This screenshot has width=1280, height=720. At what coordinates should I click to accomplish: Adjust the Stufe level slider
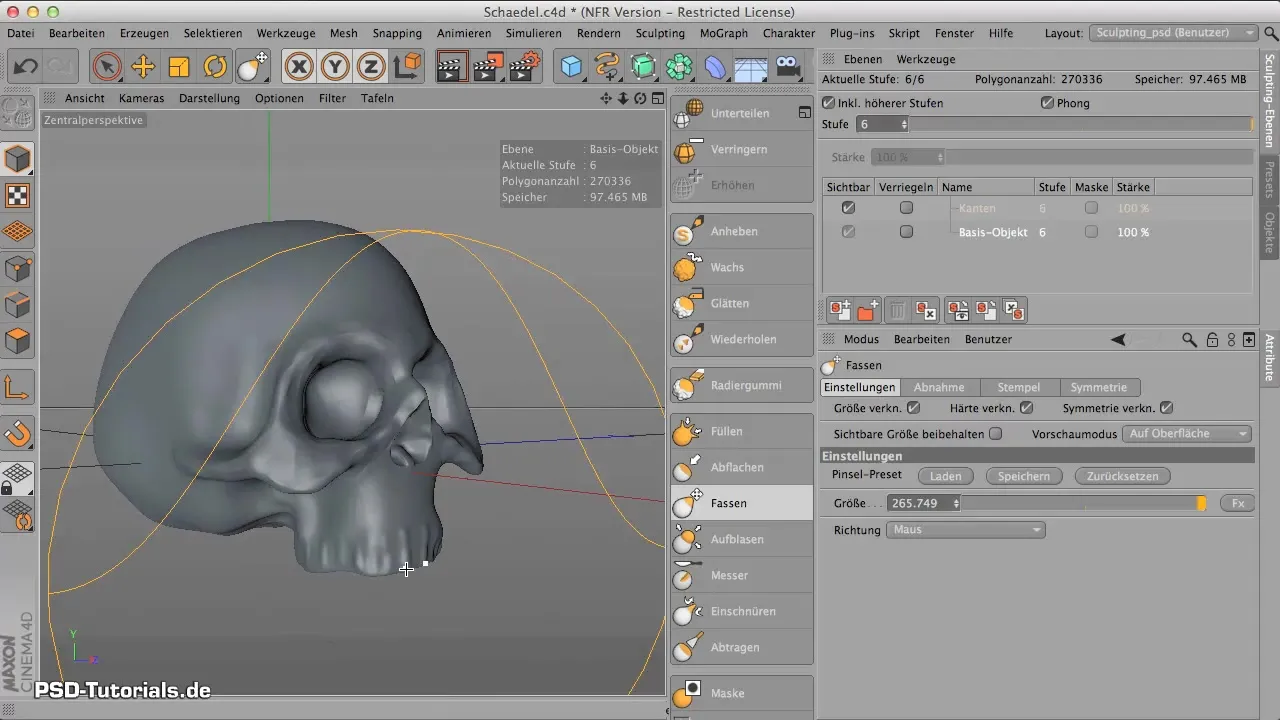pyautogui.click(x=1081, y=125)
